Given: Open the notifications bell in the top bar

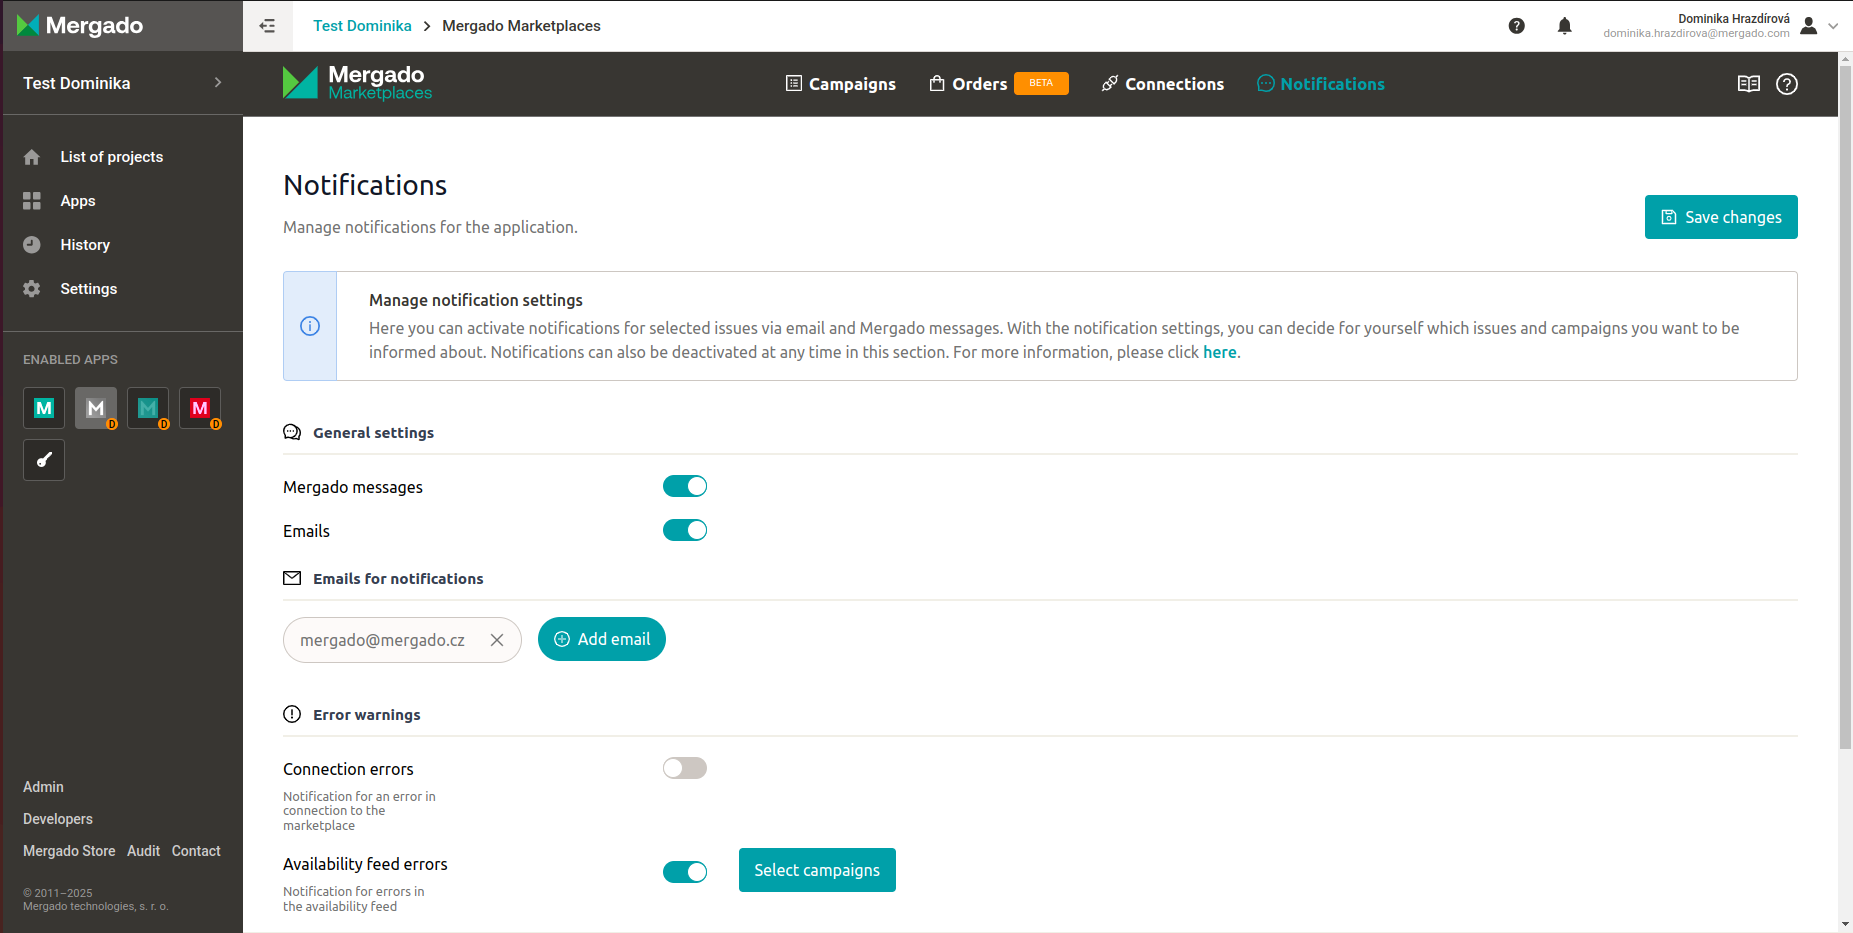Looking at the screenshot, I should point(1565,26).
